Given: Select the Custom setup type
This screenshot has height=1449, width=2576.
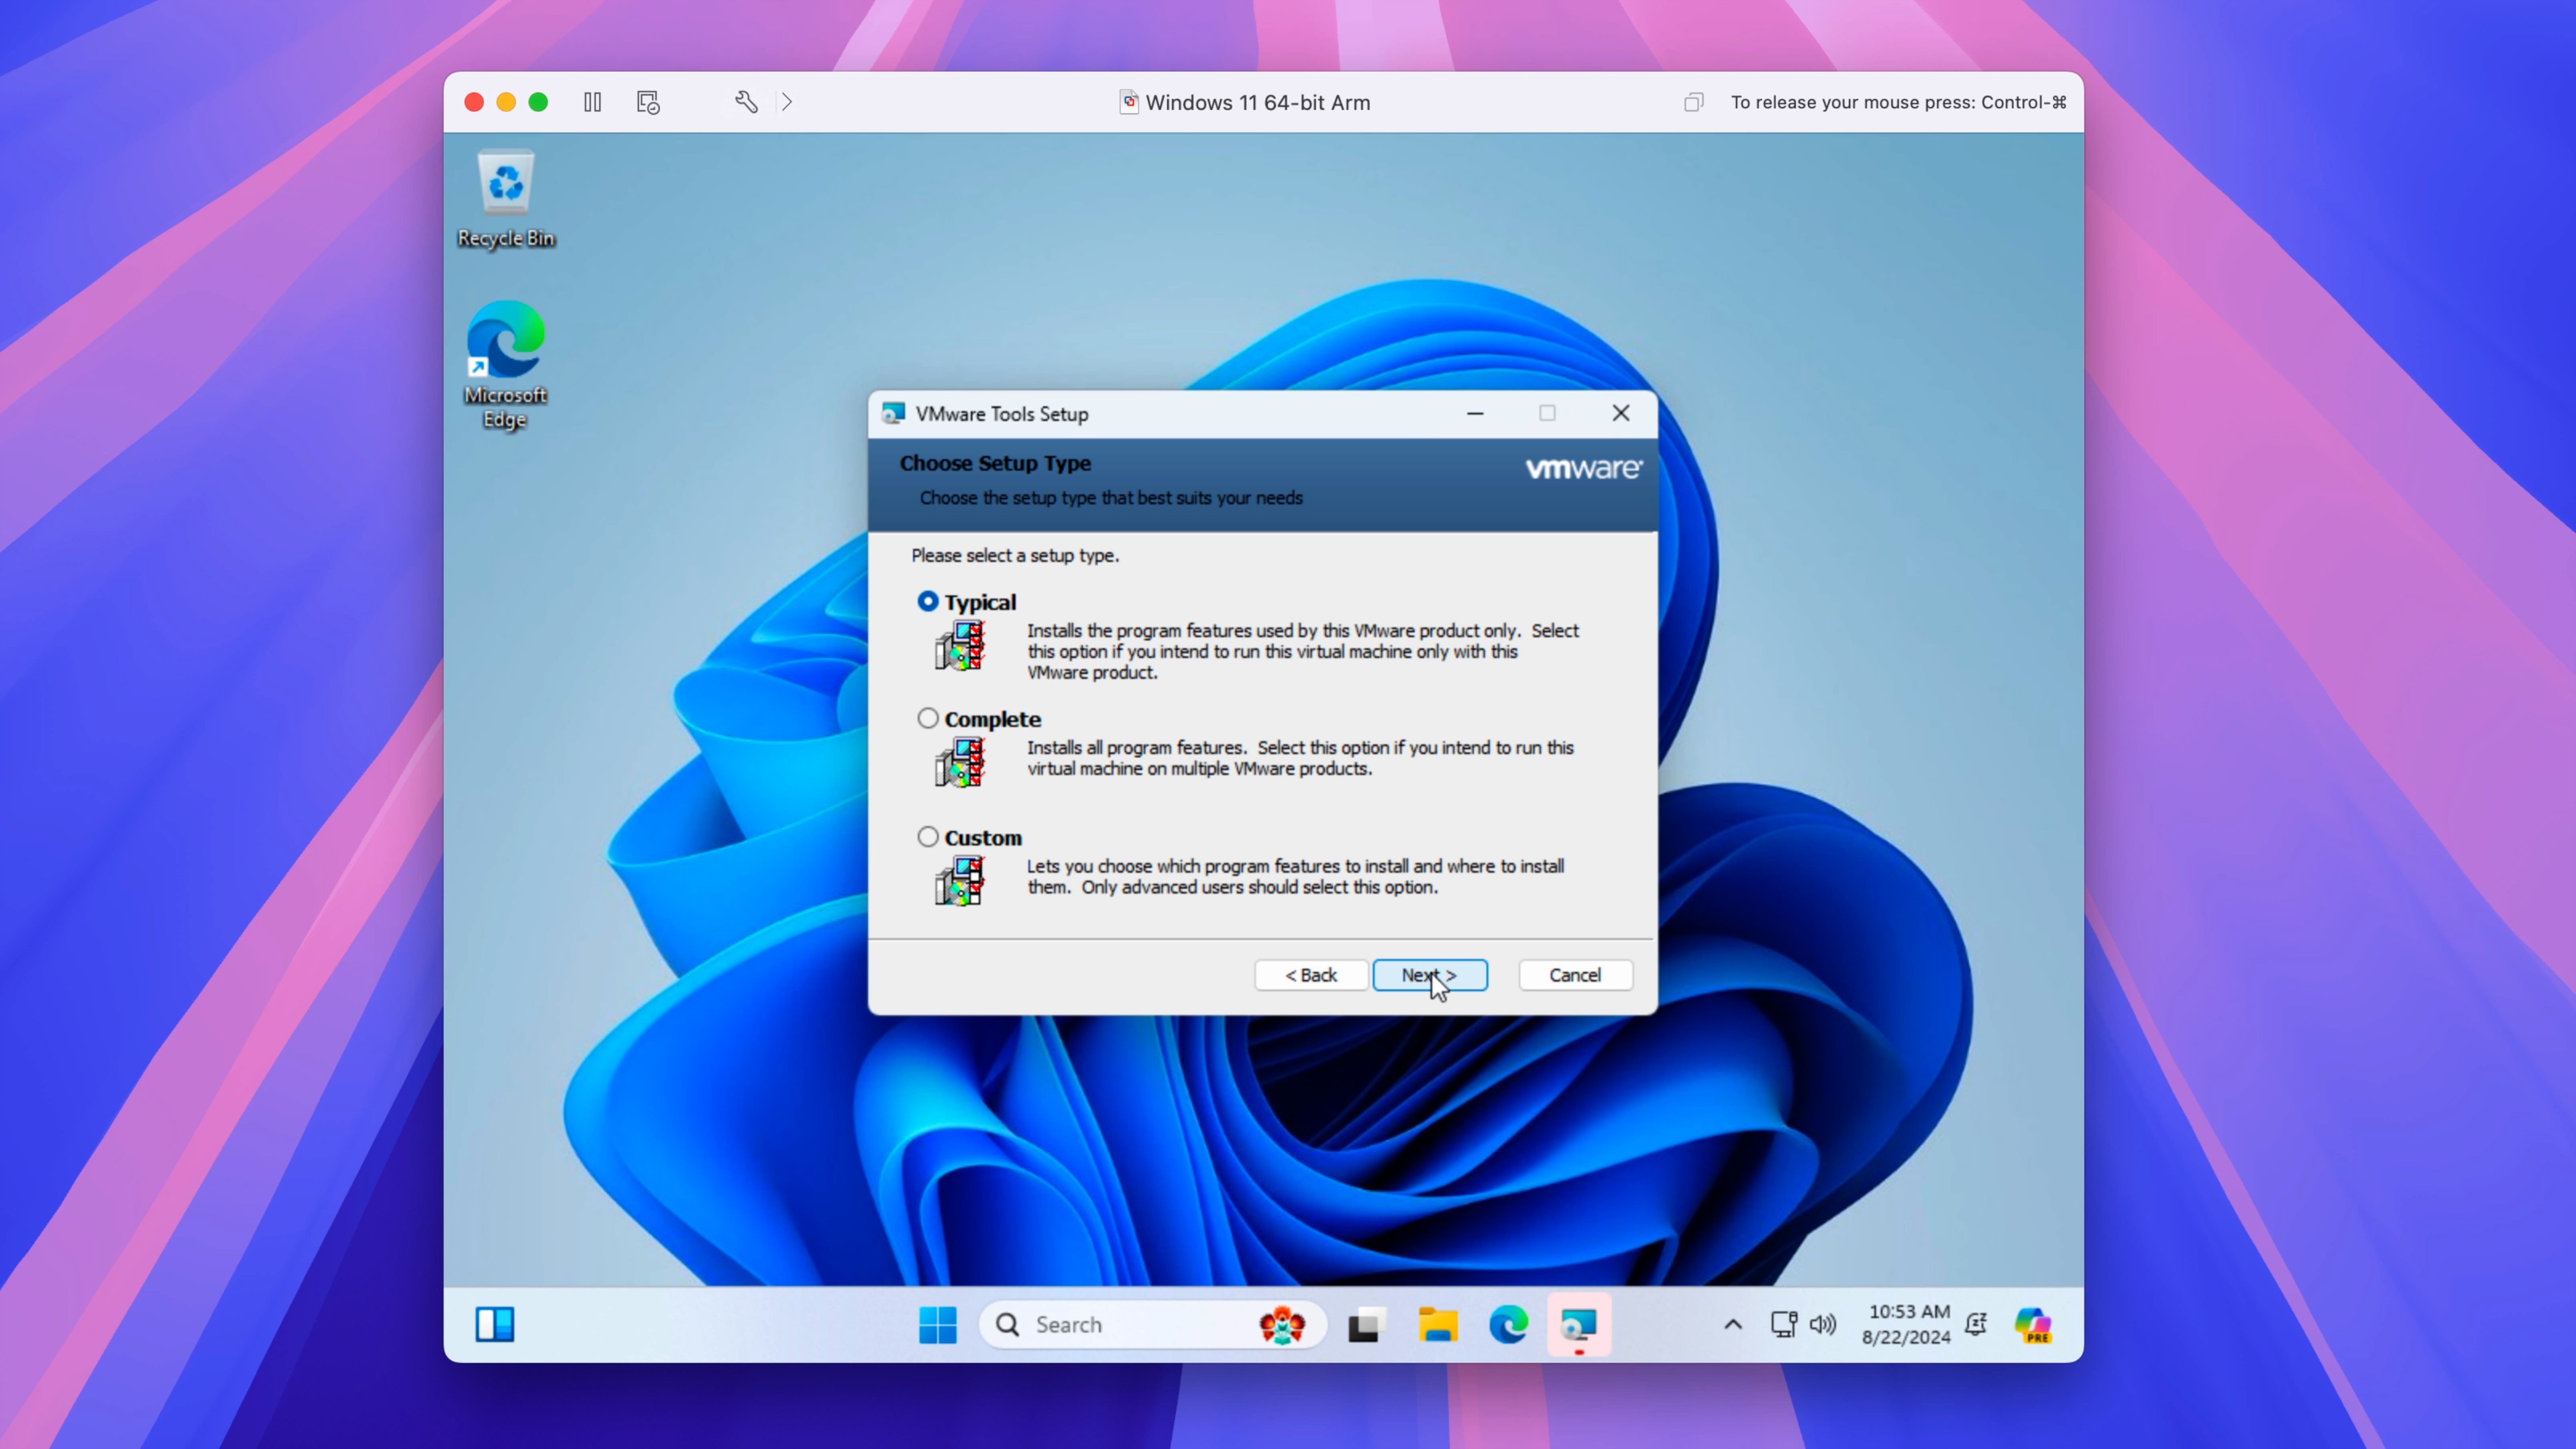Looking at the screenshot, I should [x=927, y=835].
